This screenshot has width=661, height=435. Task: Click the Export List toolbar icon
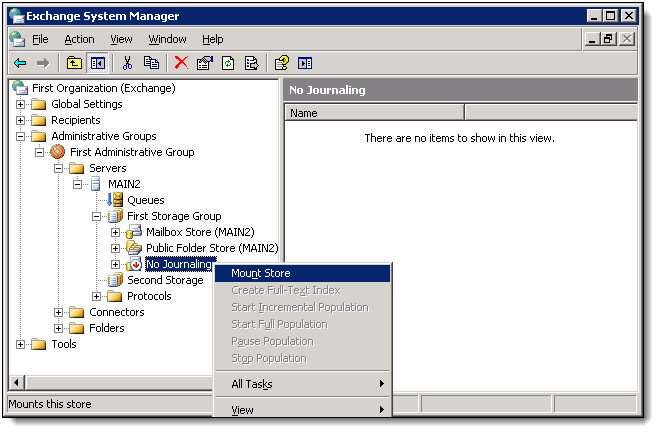coord(252,64)
